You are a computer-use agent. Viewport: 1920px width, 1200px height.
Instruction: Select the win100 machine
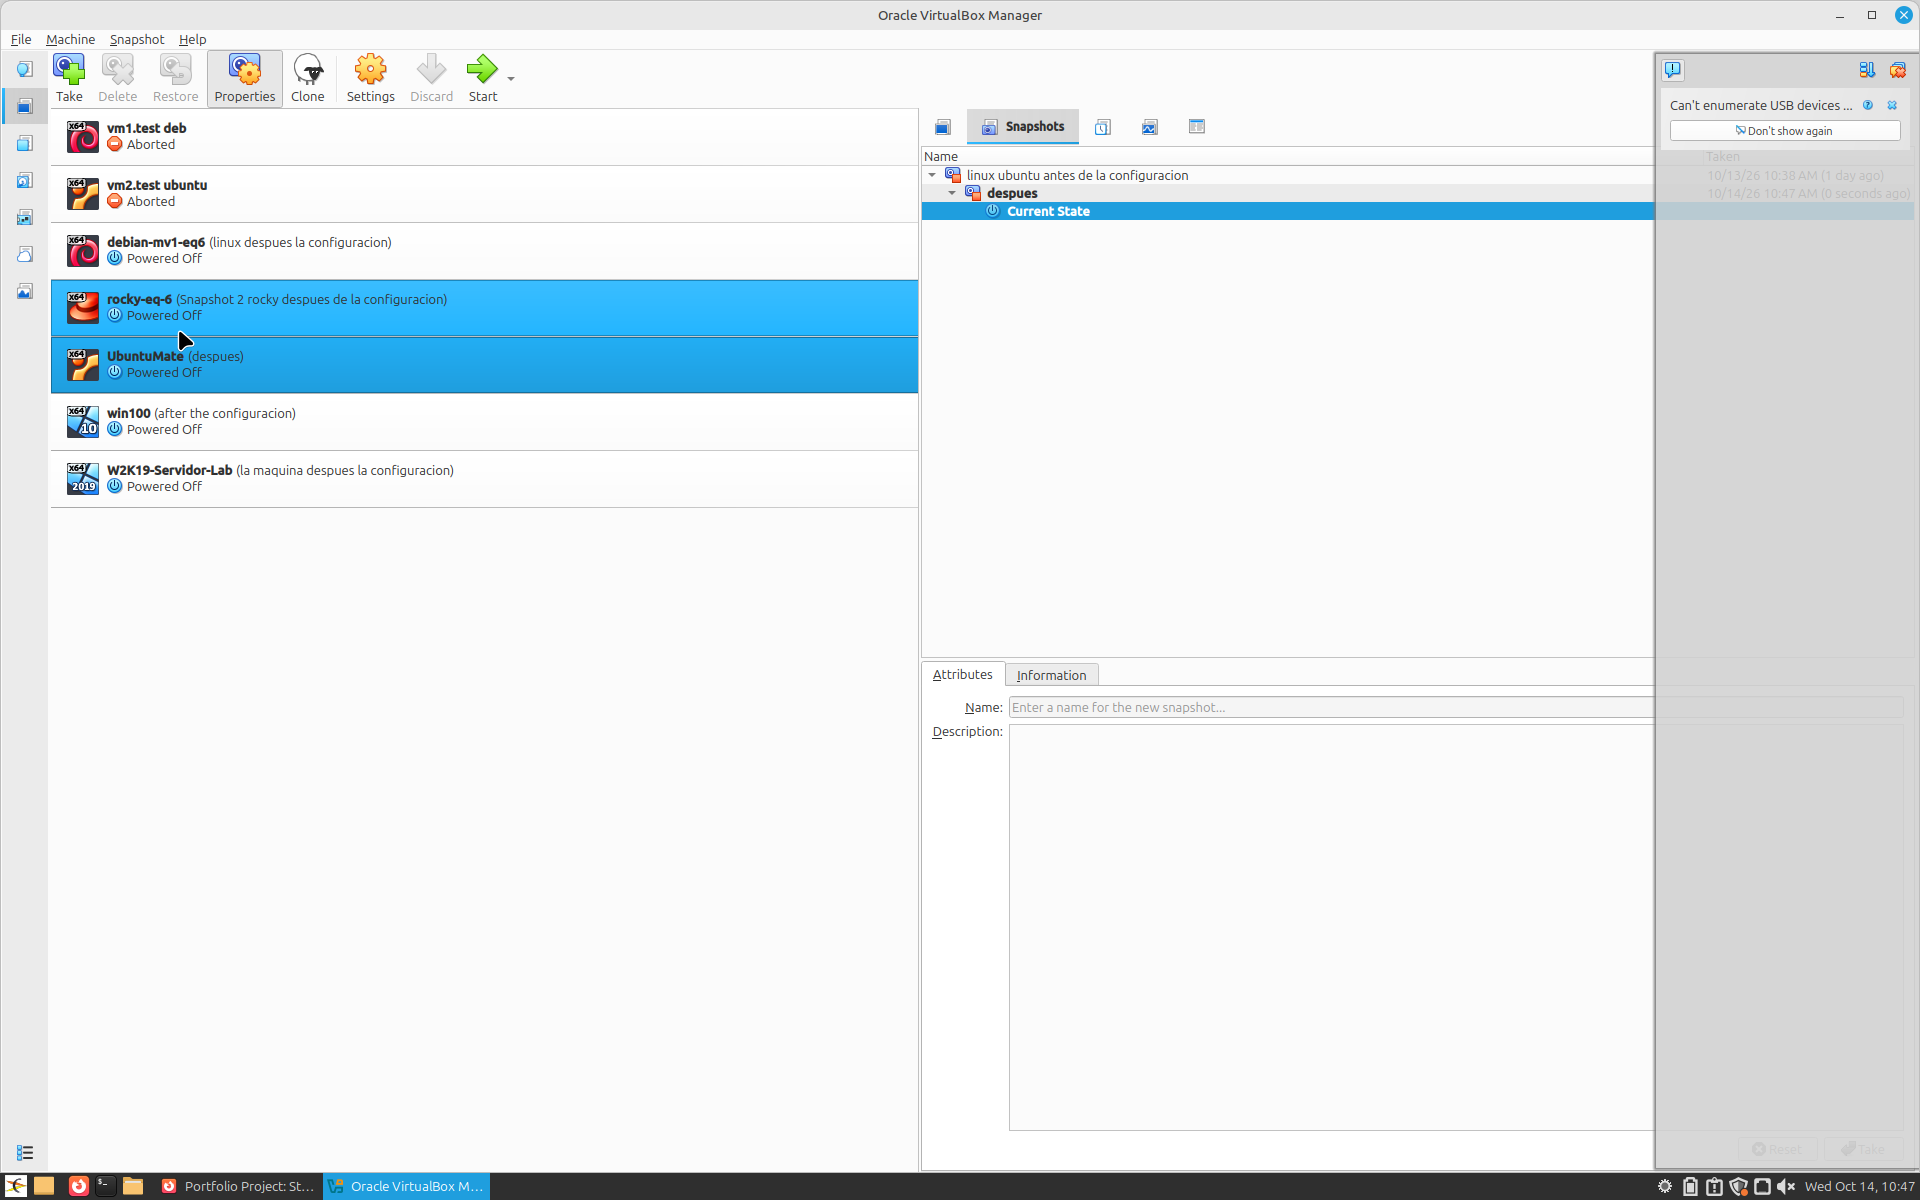484,422
